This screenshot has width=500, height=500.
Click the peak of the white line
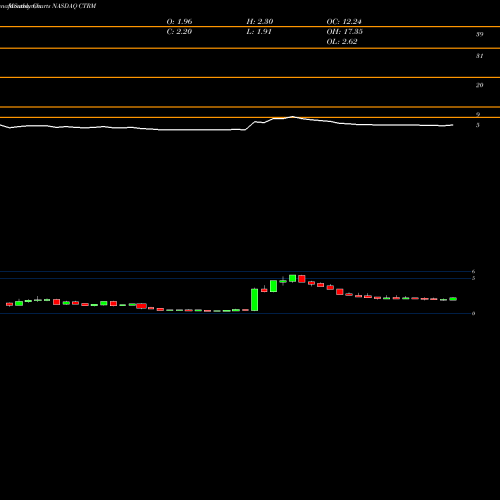point(293,117)
